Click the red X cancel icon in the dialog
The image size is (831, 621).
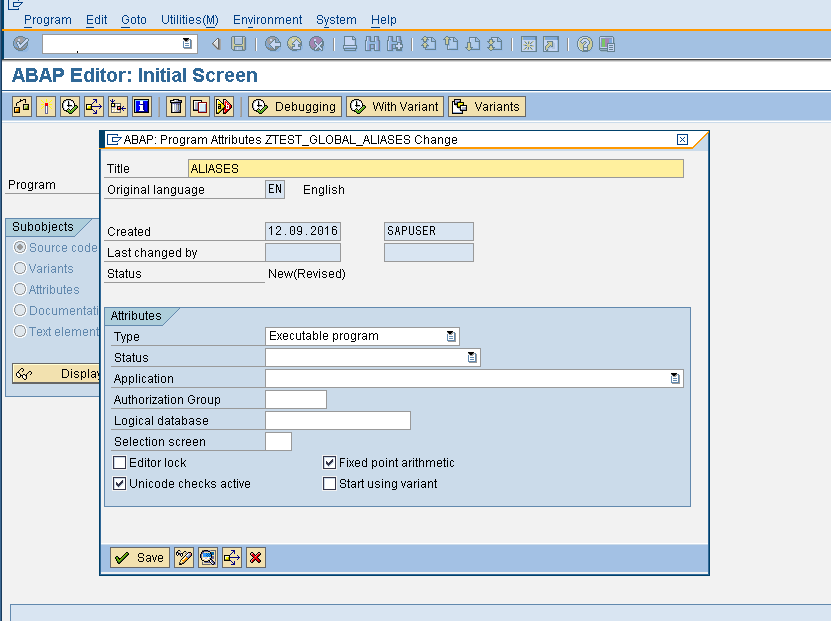(256, 558)
